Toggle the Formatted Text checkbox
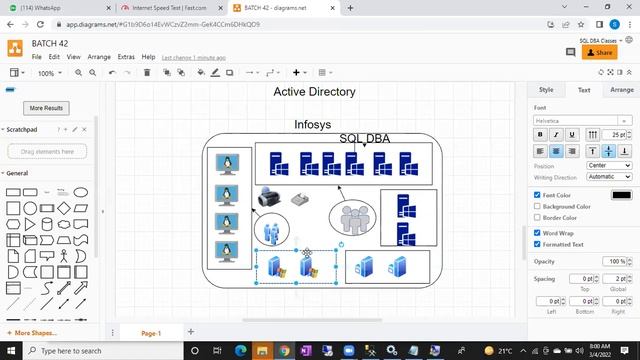Image resolution: width=640 pixels, height=360 pixels. 537,244
